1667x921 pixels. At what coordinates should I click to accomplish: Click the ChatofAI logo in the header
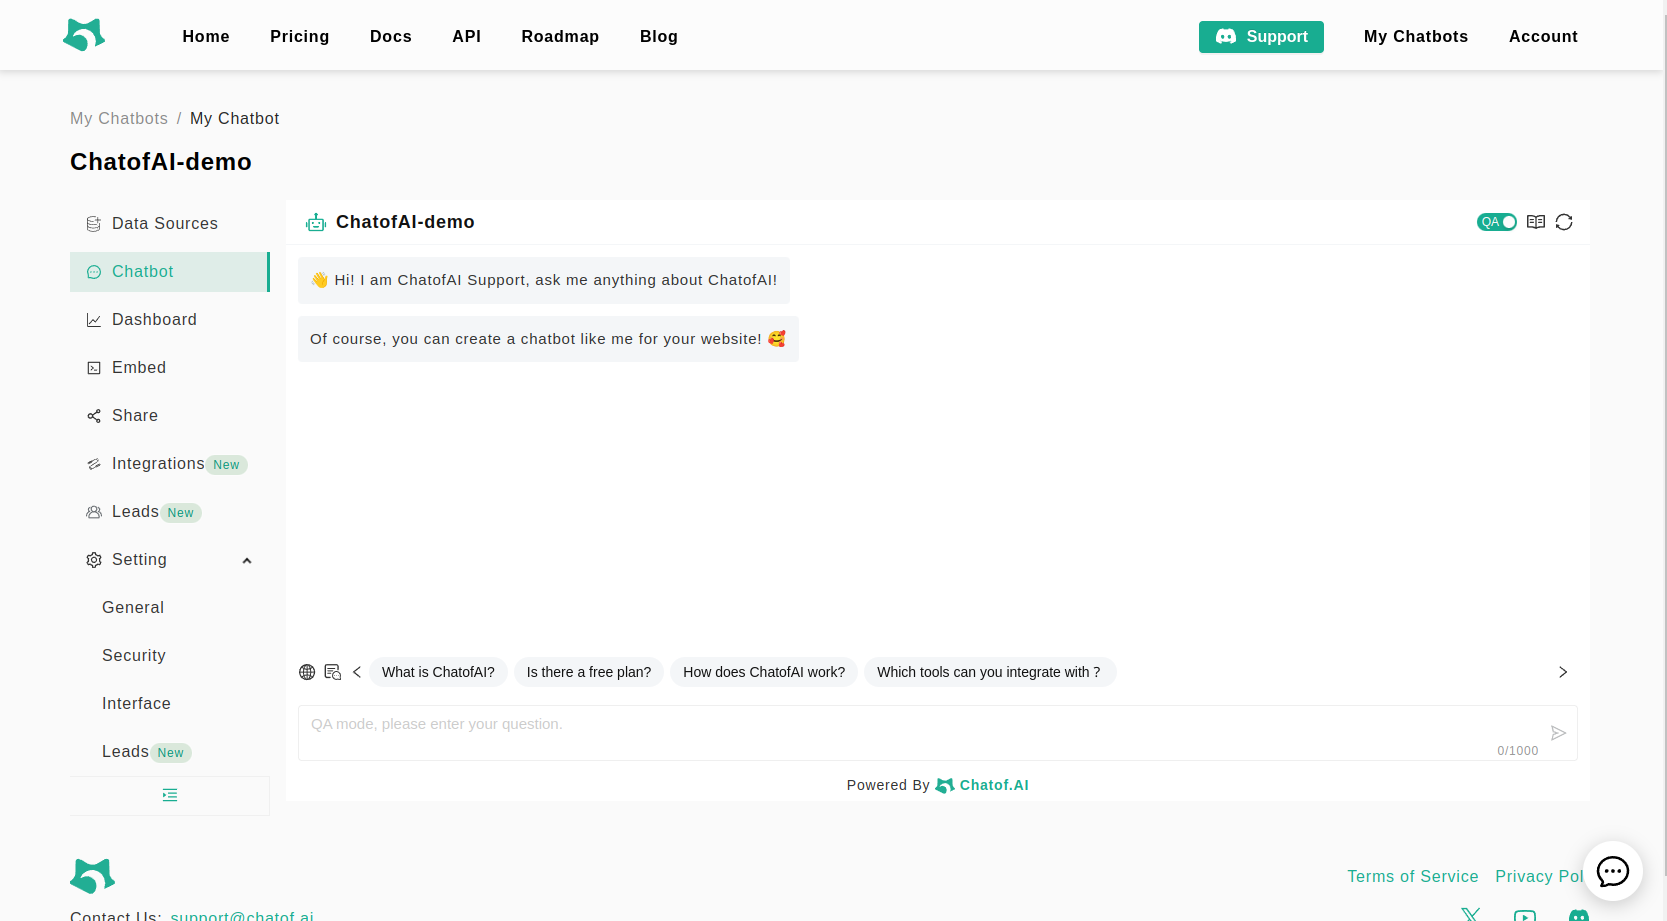click(x=84, y=35)
